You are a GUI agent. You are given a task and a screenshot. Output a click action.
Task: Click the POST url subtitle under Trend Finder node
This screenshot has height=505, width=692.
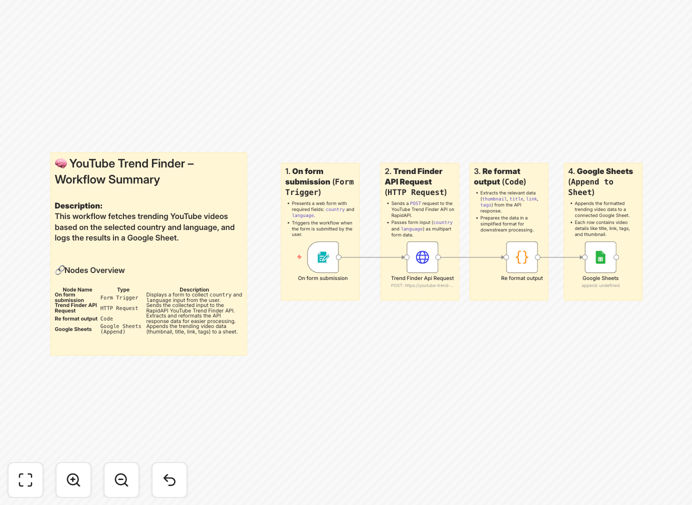[x=422, y=286]
